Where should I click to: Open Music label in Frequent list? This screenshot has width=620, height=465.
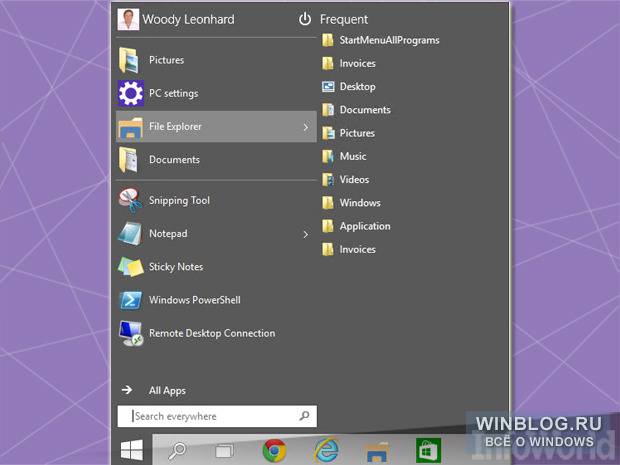(x=353, y=156)
